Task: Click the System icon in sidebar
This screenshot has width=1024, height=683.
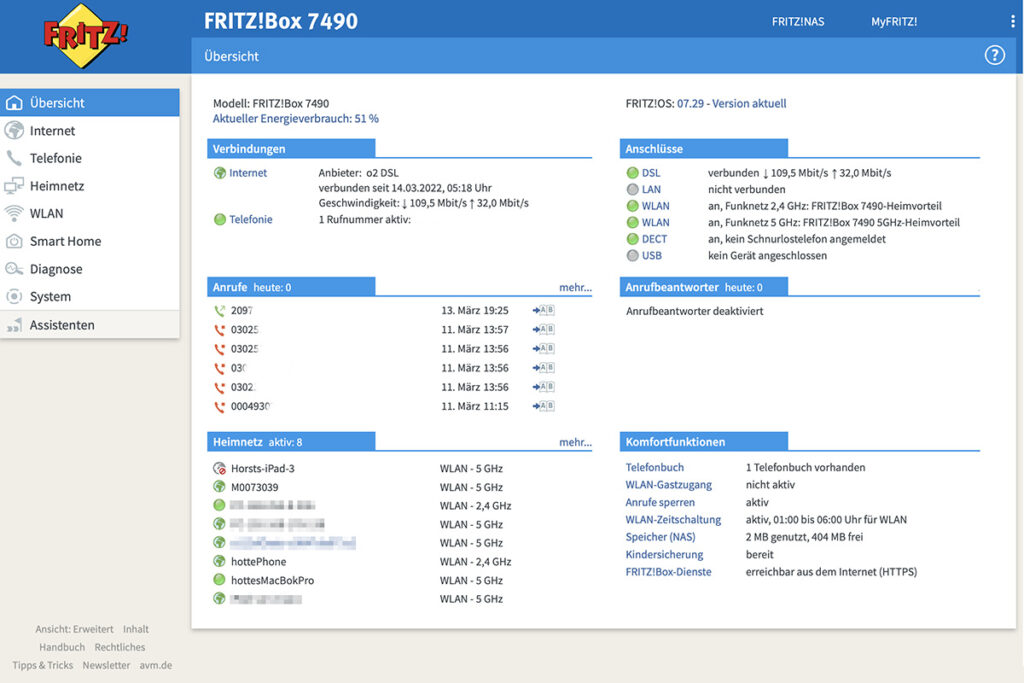Action: 14,296
